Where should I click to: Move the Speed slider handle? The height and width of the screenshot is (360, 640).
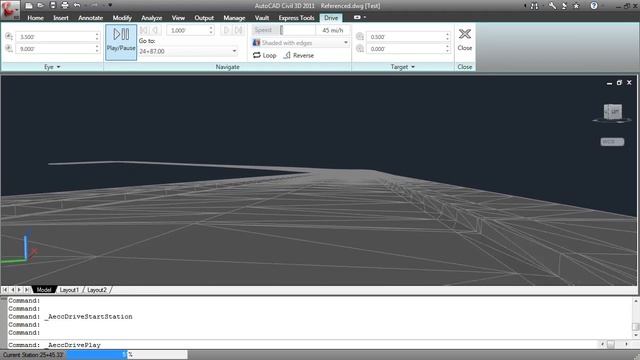[x=281, y=30]
